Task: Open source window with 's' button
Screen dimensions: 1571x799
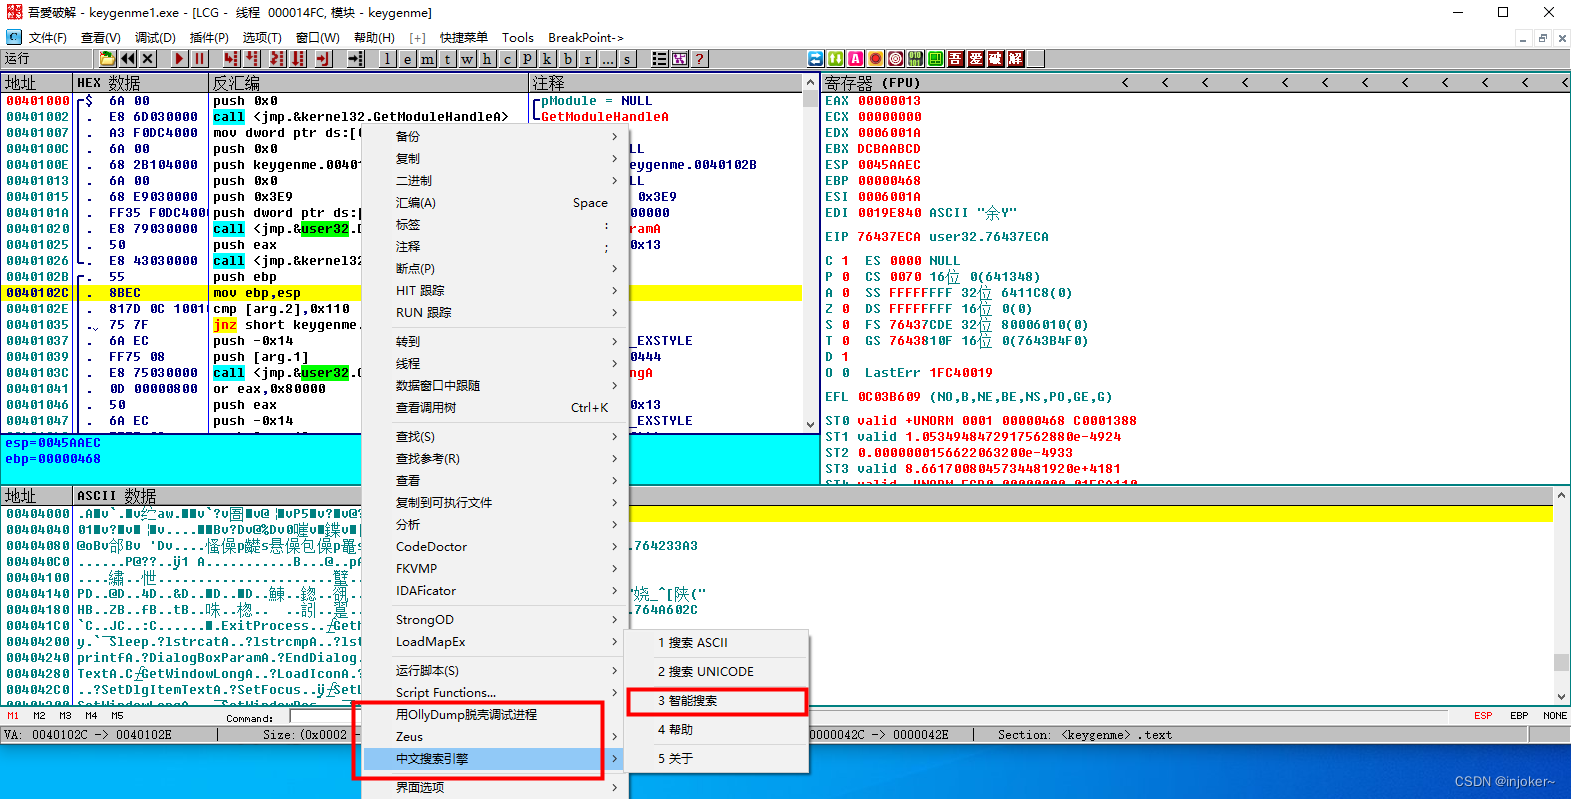Action: (x=627, y=59)
